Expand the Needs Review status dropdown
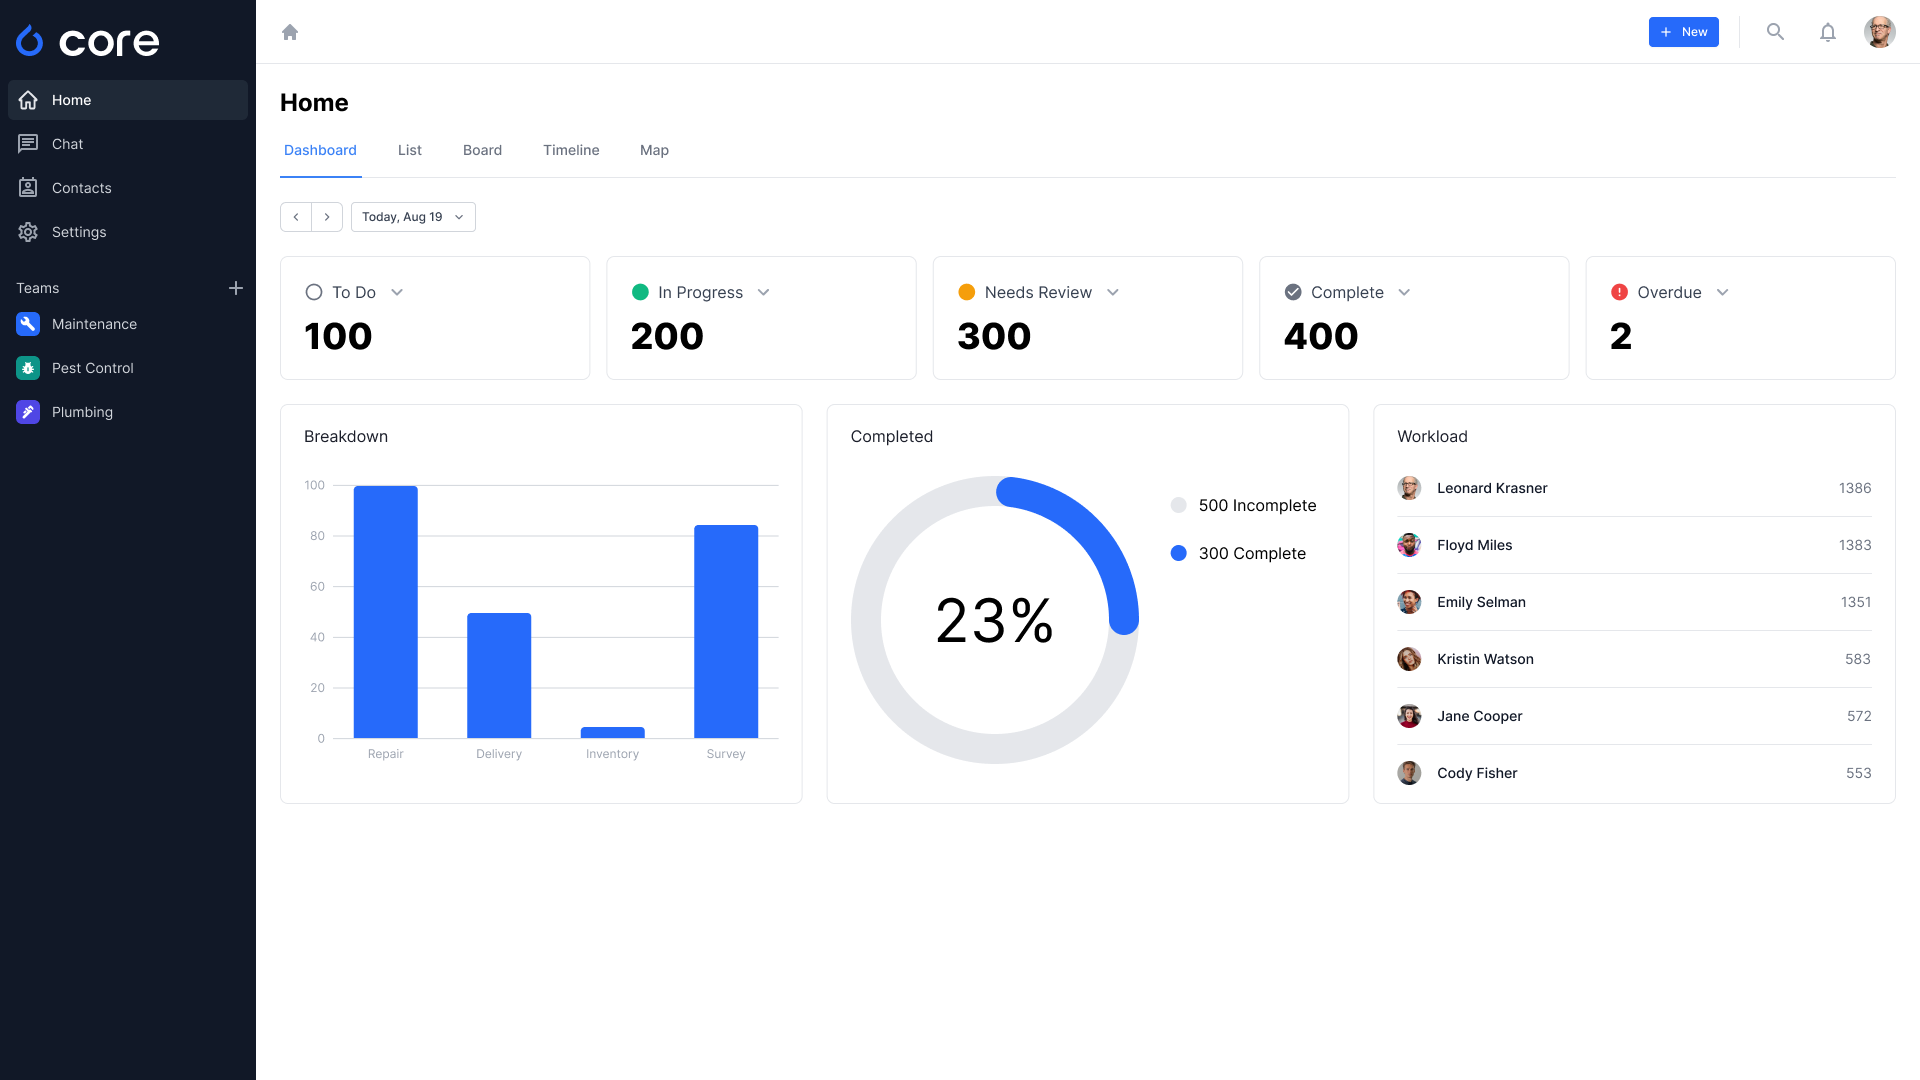 coord(1113,292)
